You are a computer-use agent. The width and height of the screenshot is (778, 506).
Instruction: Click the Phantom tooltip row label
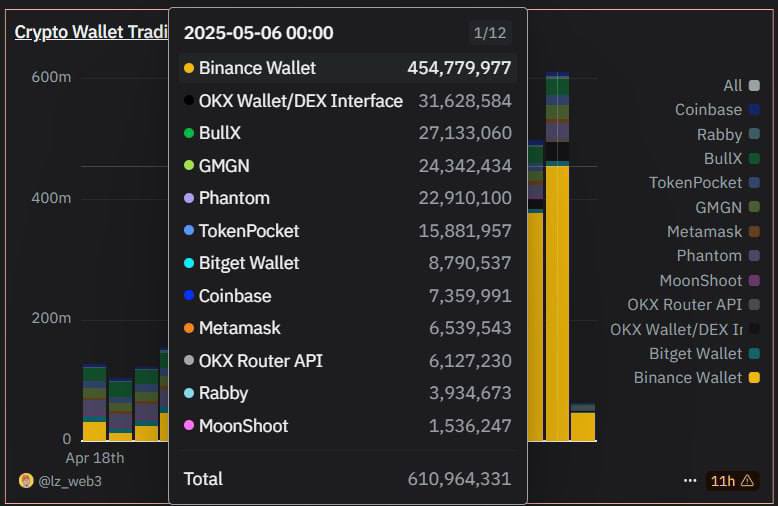point(234,198)
